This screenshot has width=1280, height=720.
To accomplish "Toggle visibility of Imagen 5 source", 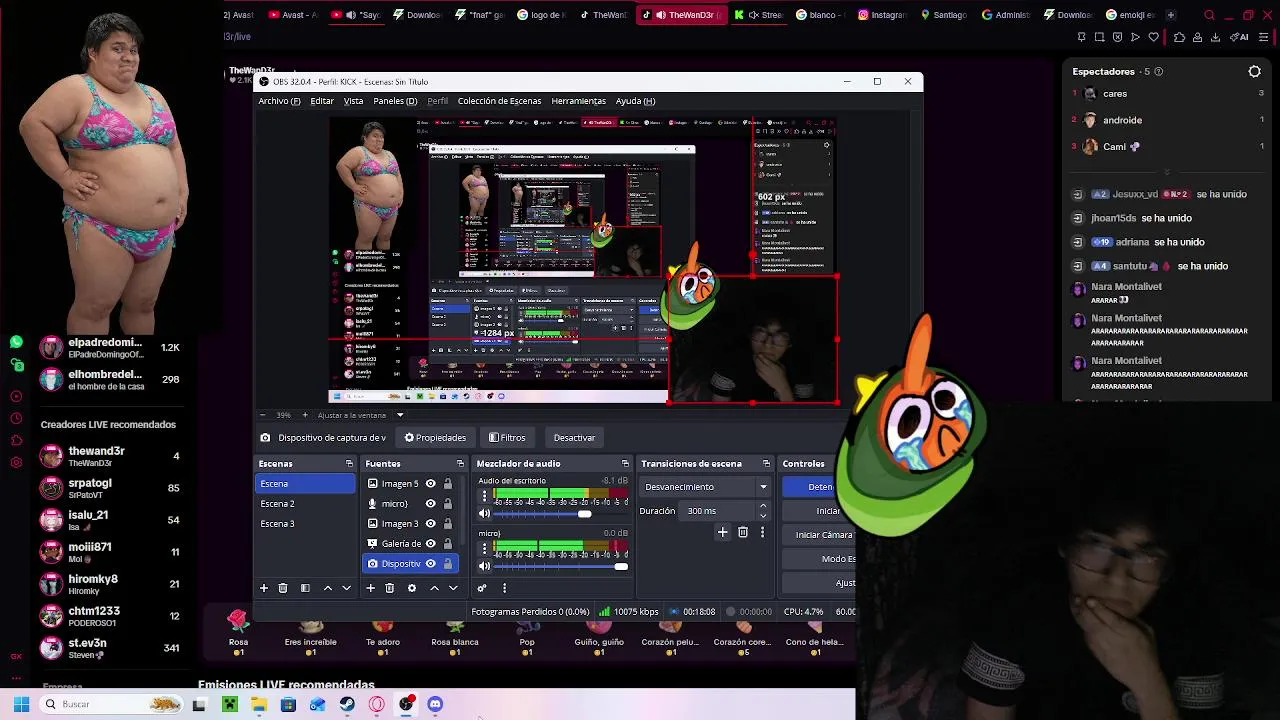I will [x=430, y=483].
